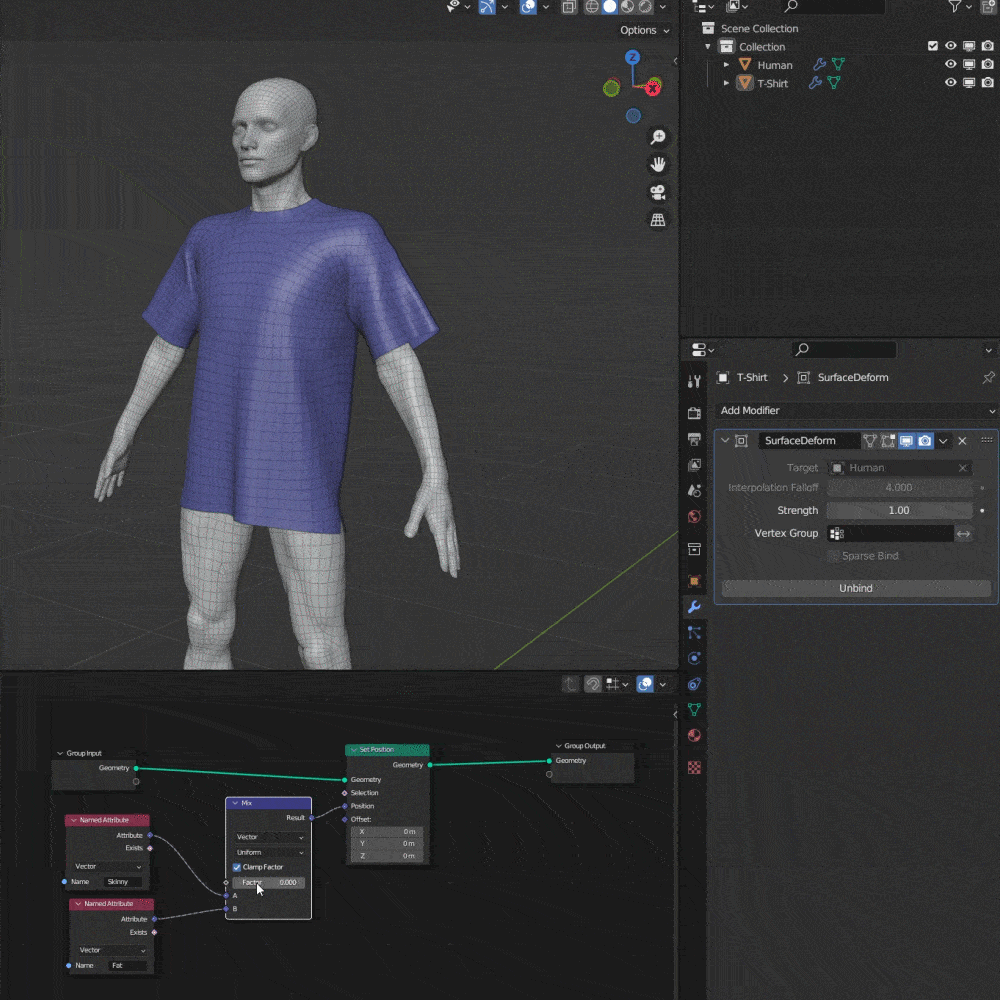
Task: Open the Add Modifier dropdown
Action: coord(855,411)
